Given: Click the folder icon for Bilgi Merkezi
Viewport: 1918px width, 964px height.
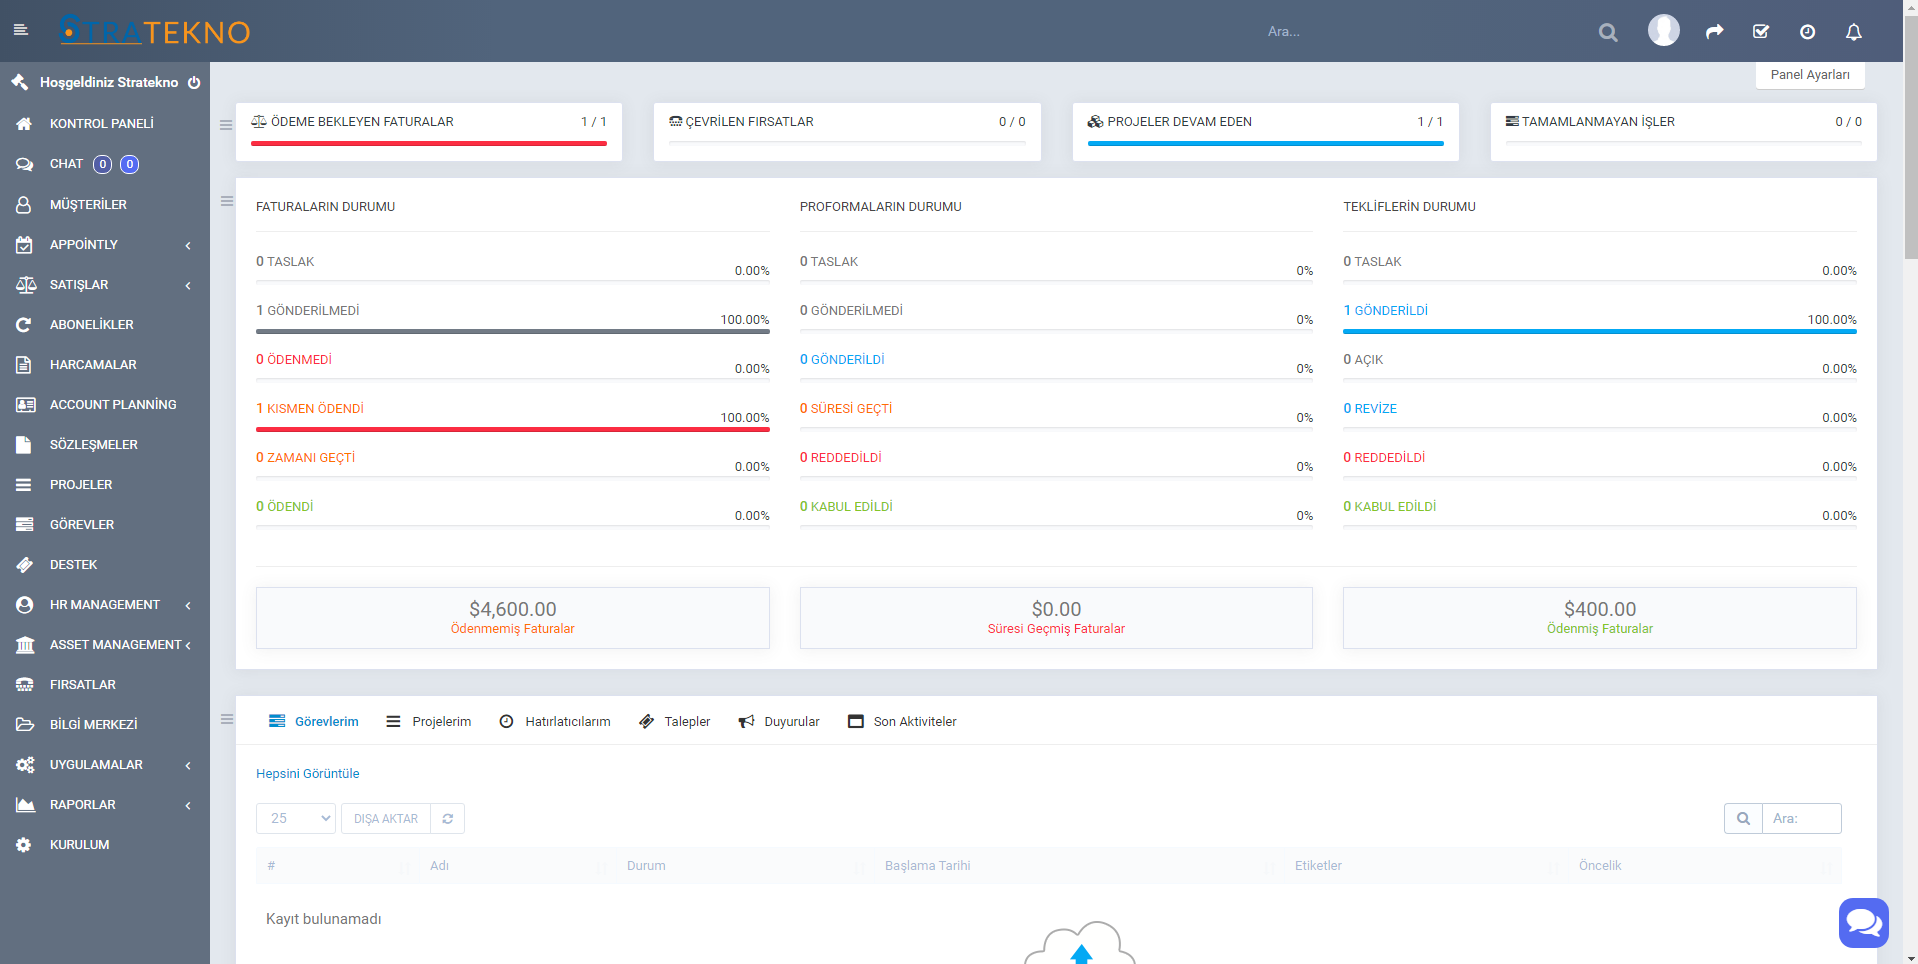Looking at the screenshot, I should [x=25, y=725].
